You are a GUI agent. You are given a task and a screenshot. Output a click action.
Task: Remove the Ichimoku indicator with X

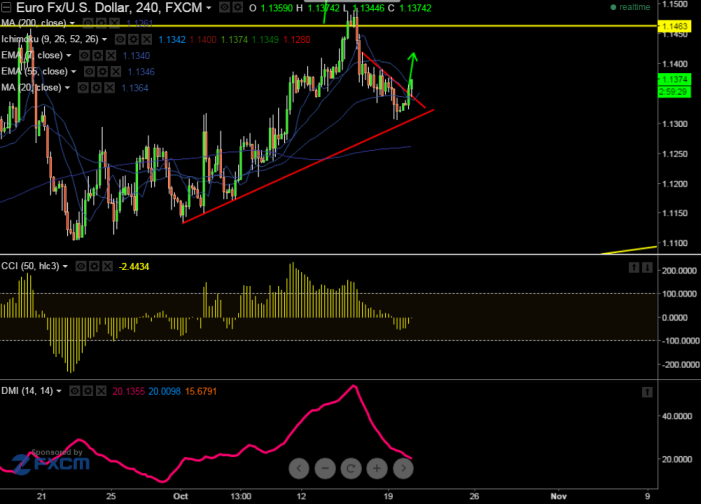tap(147, 39)
